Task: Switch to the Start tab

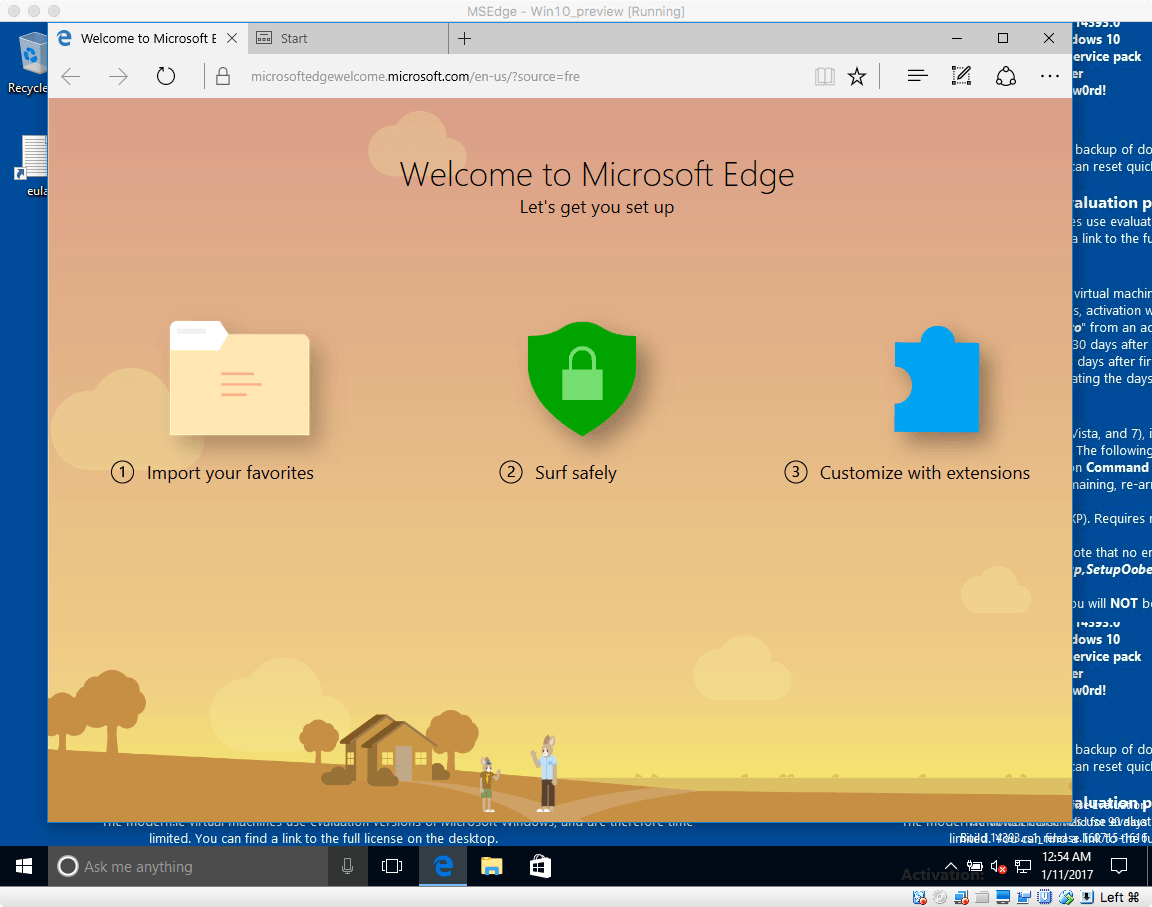Action: 348,38
